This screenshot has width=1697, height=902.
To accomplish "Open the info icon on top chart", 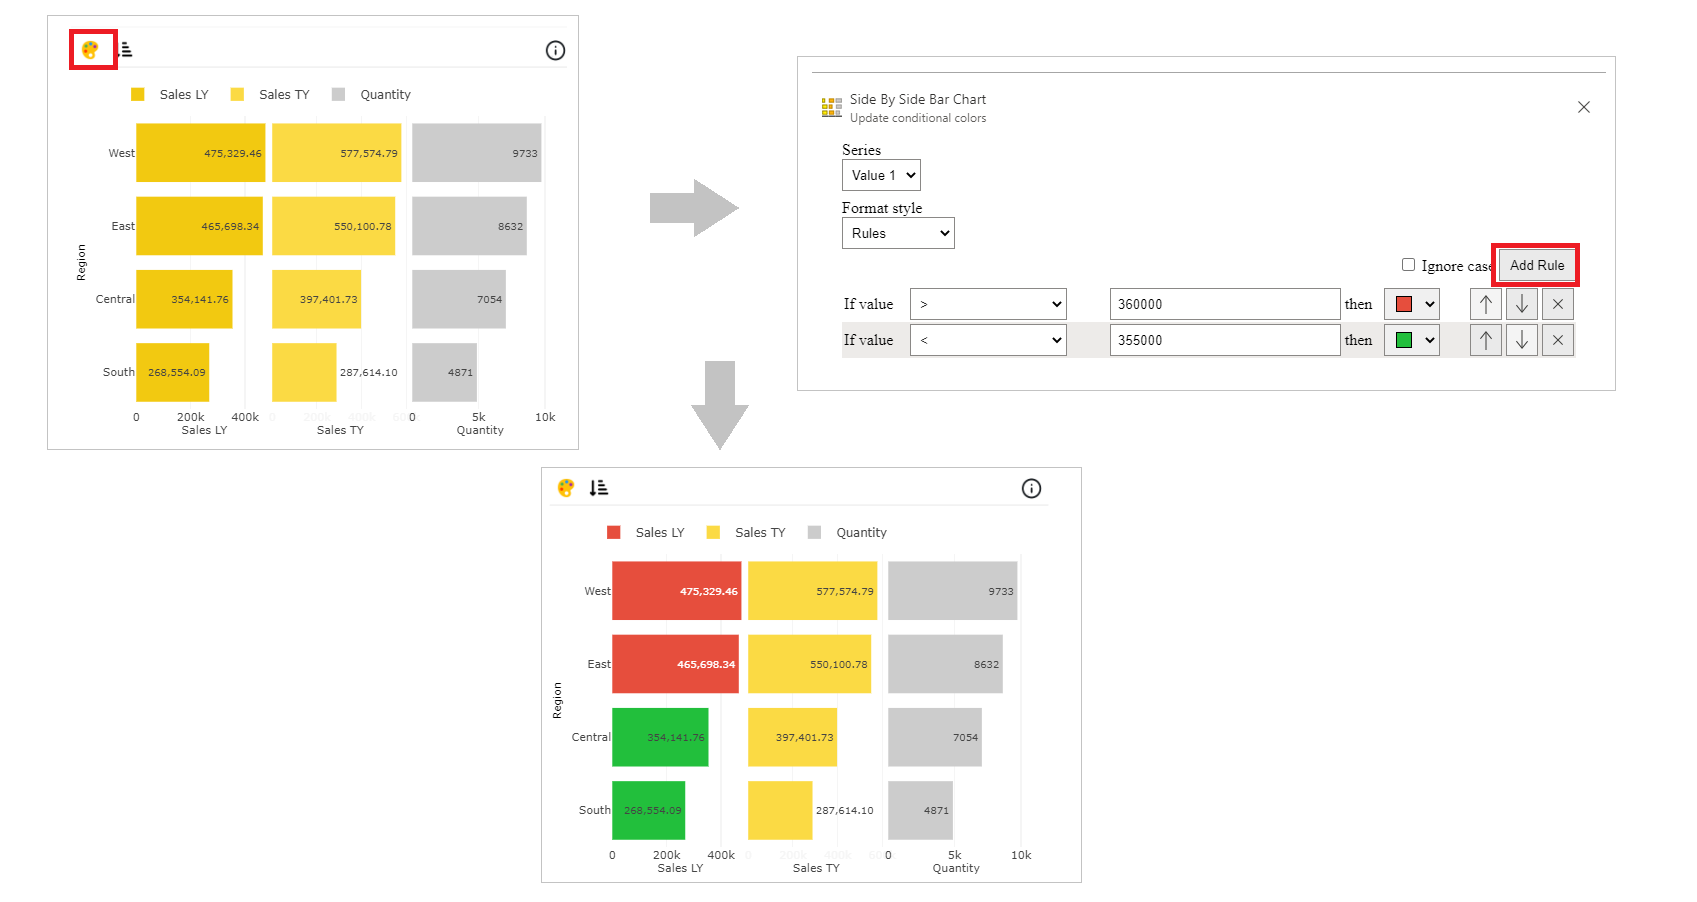I will coord(555,51).
